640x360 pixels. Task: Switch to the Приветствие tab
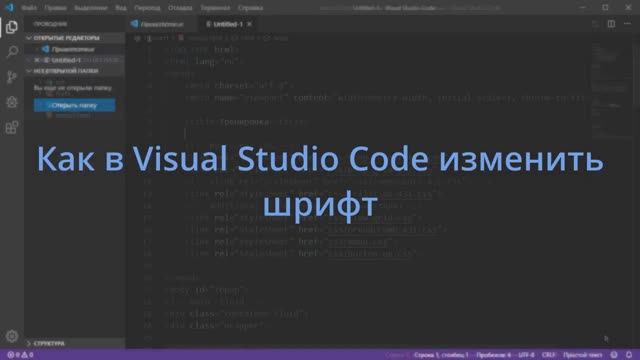point(162,24)
